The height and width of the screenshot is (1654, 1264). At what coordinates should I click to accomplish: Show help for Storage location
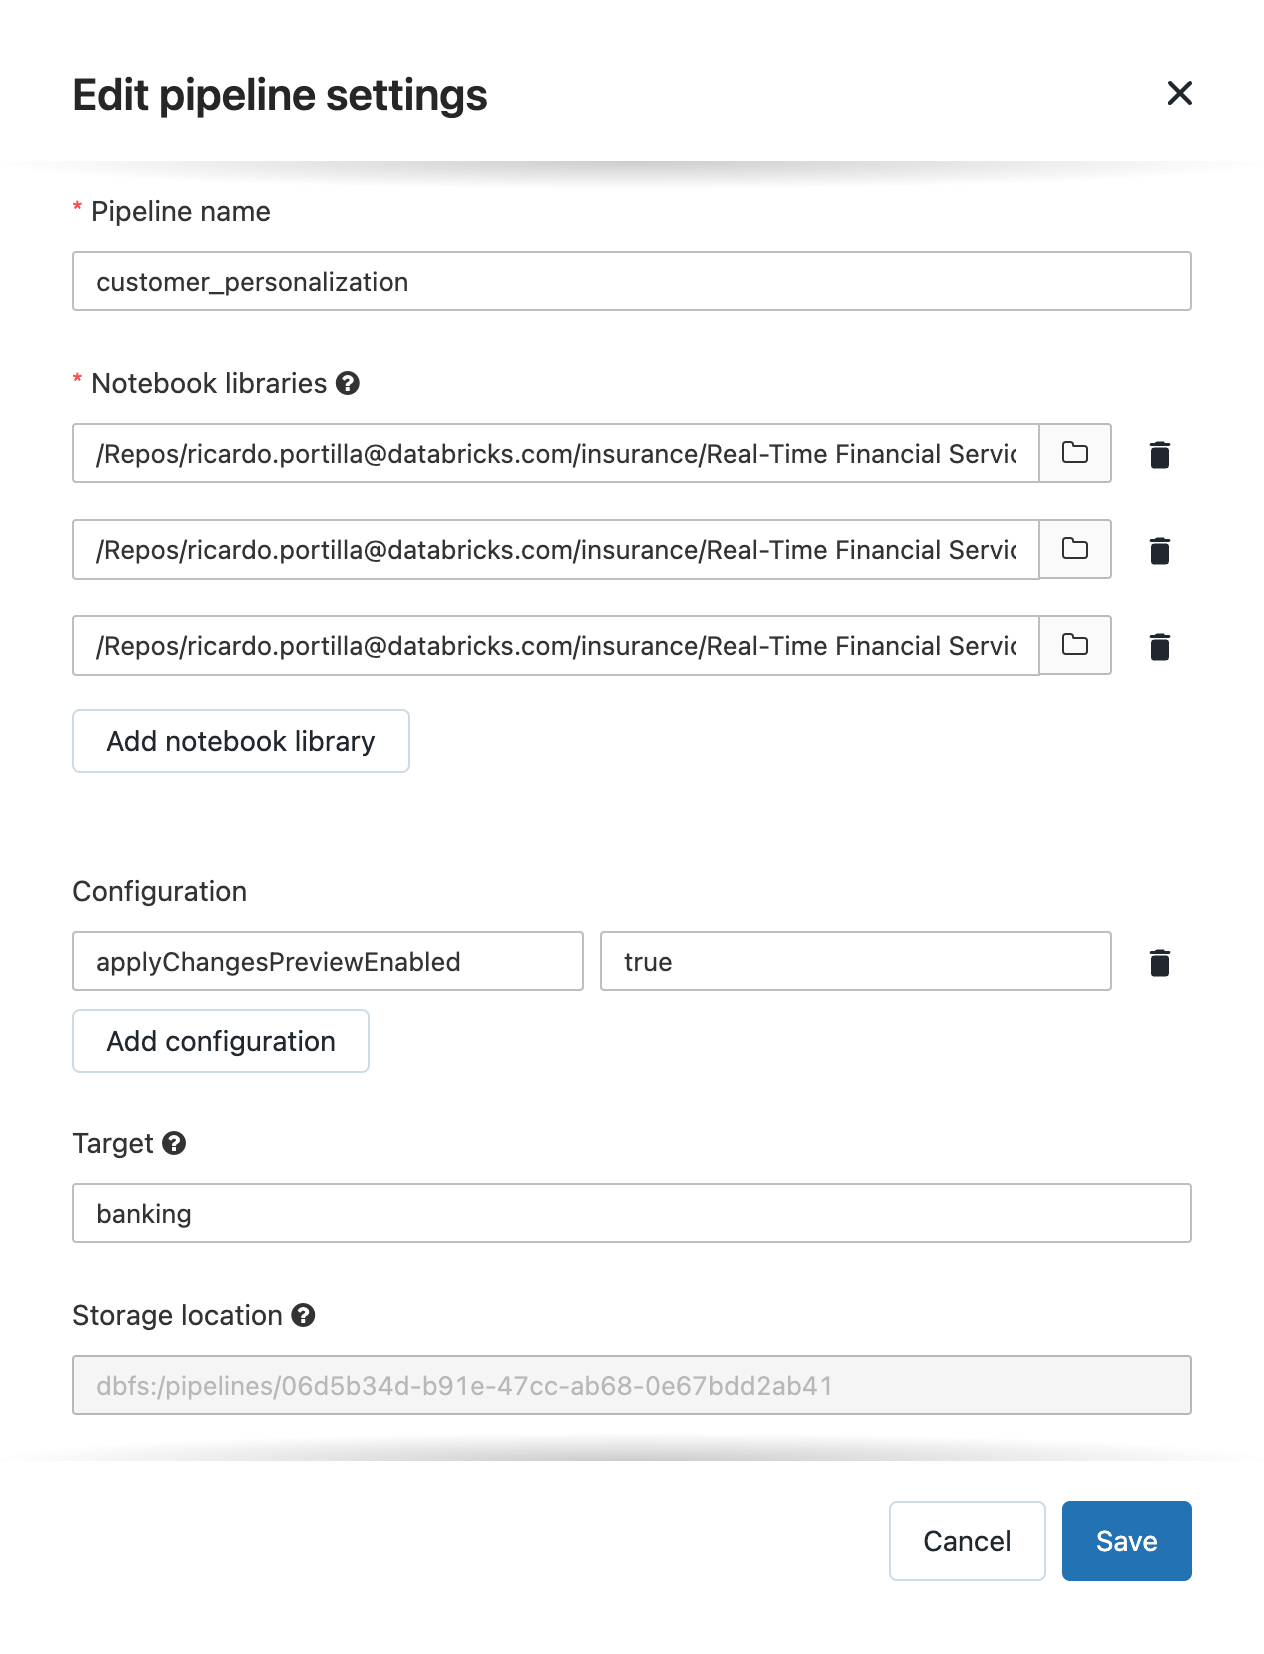[303, 1315]
